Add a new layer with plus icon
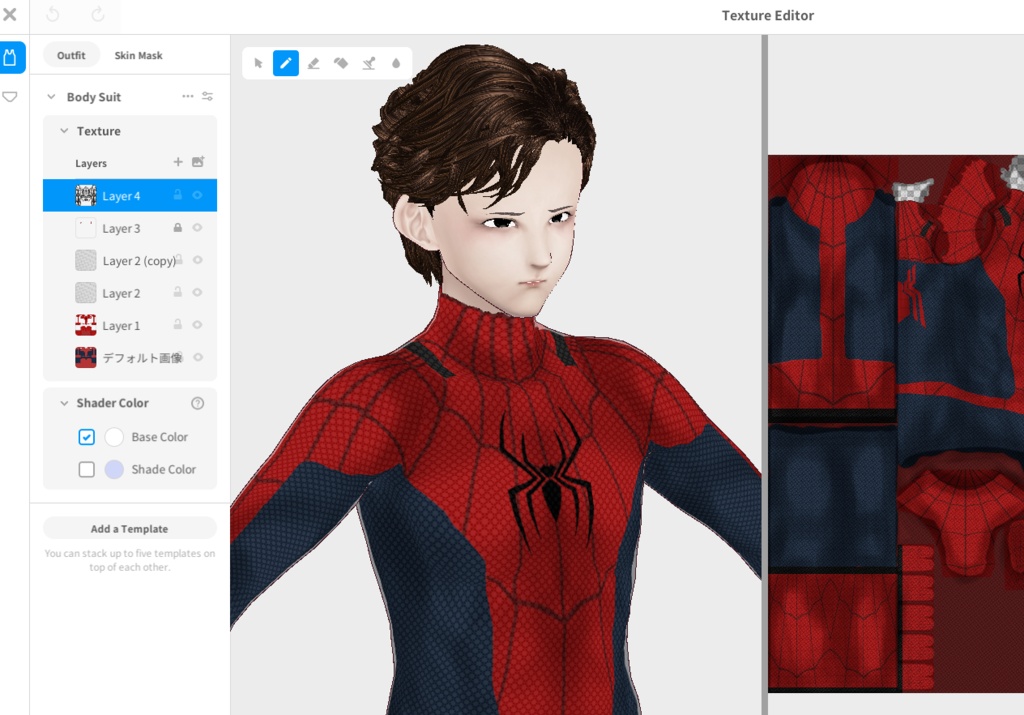 point(178,162)
